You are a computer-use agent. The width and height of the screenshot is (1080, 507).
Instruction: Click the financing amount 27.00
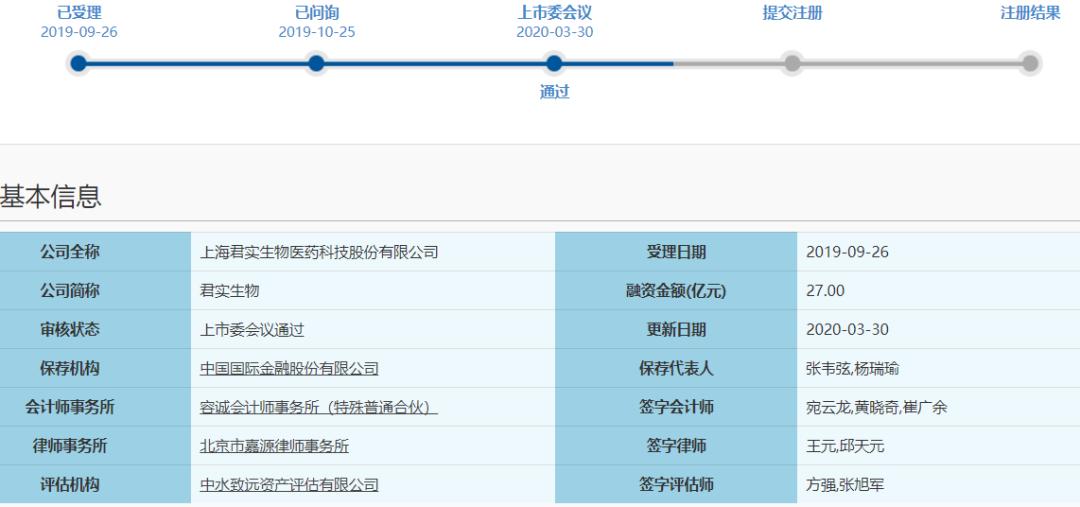point(825,291)
